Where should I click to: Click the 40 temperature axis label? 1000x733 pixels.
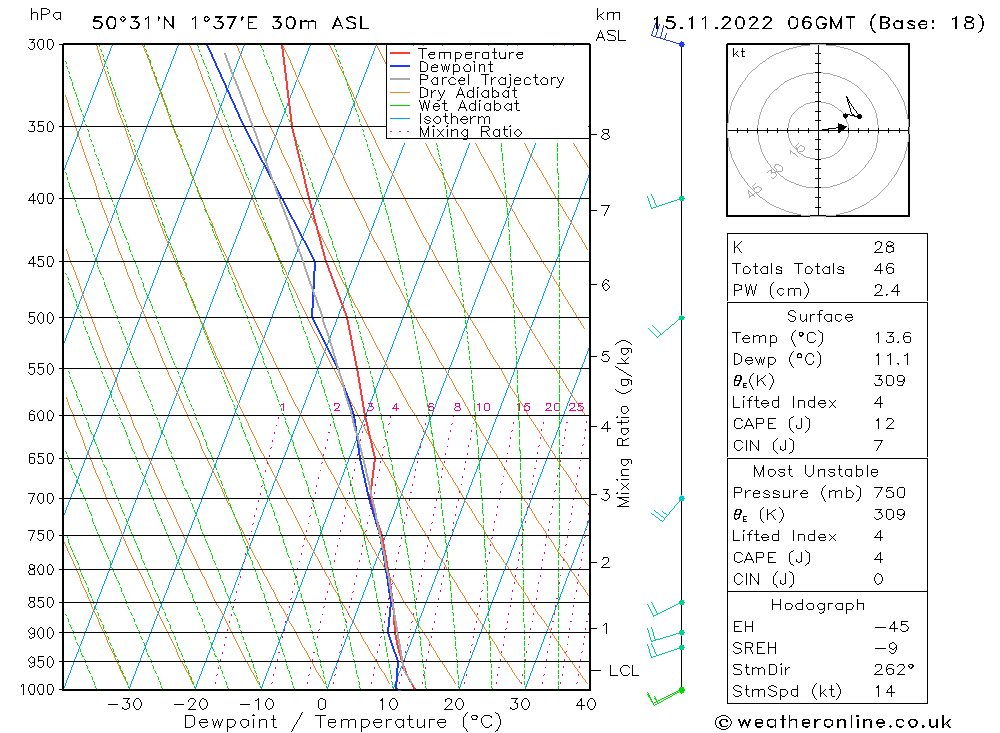click(586, 704)
